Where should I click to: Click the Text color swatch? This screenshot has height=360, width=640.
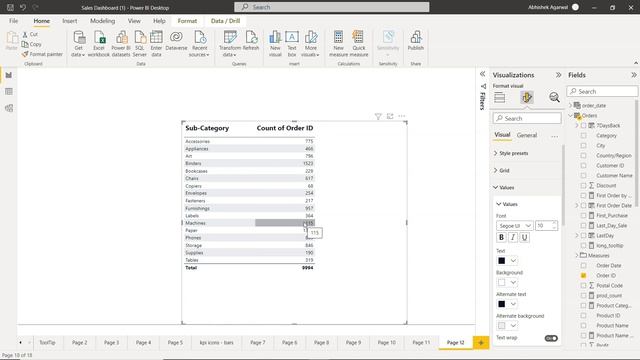pos(502,260)
